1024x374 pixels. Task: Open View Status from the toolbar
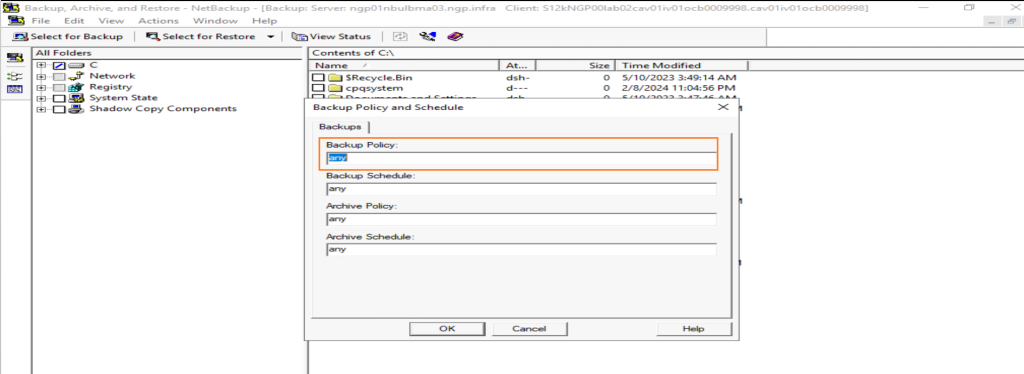point(331,37)
